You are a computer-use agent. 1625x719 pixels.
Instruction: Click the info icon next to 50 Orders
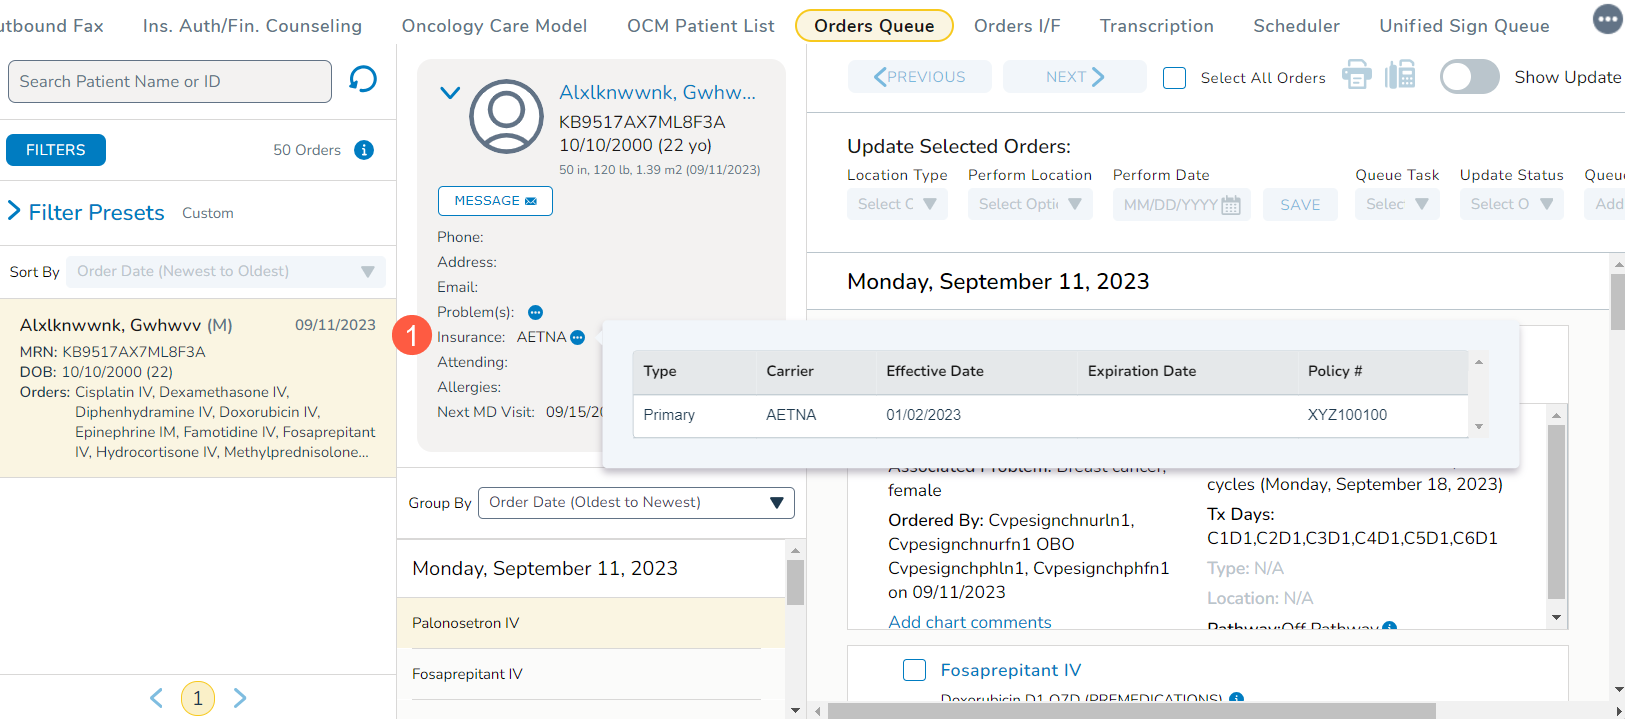(x=364, y=150)
